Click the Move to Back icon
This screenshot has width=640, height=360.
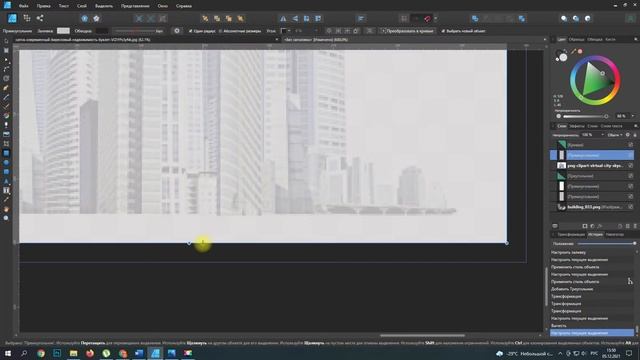(x=205, y=18)
